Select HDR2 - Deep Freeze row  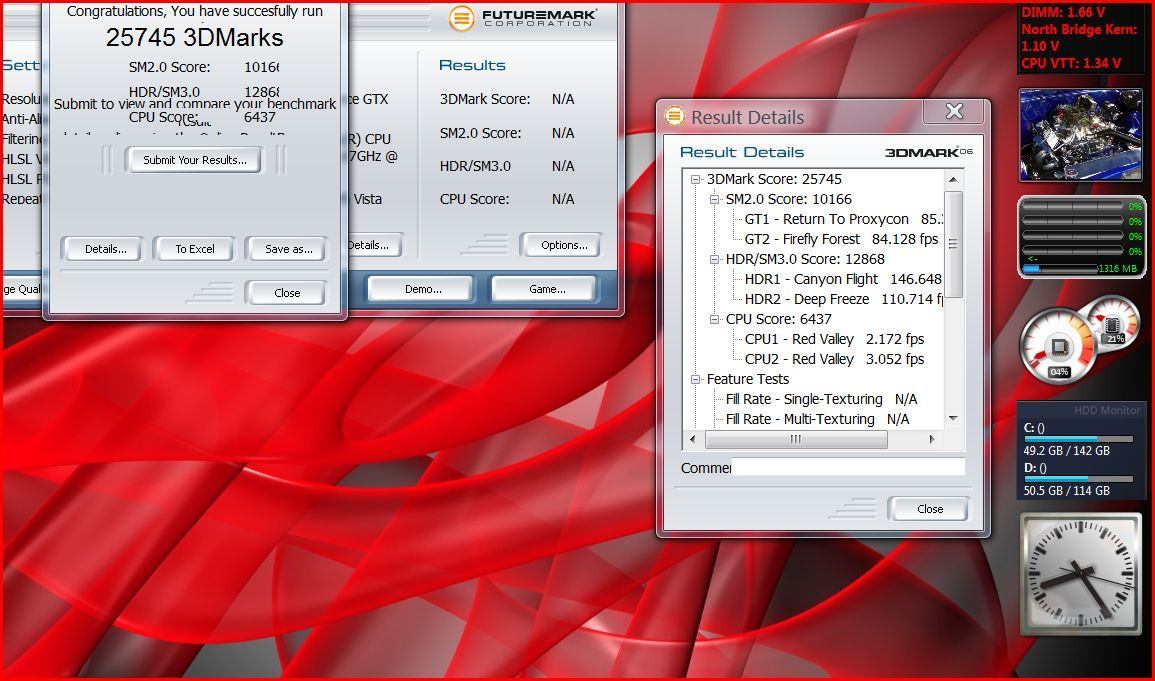point(843,299)
